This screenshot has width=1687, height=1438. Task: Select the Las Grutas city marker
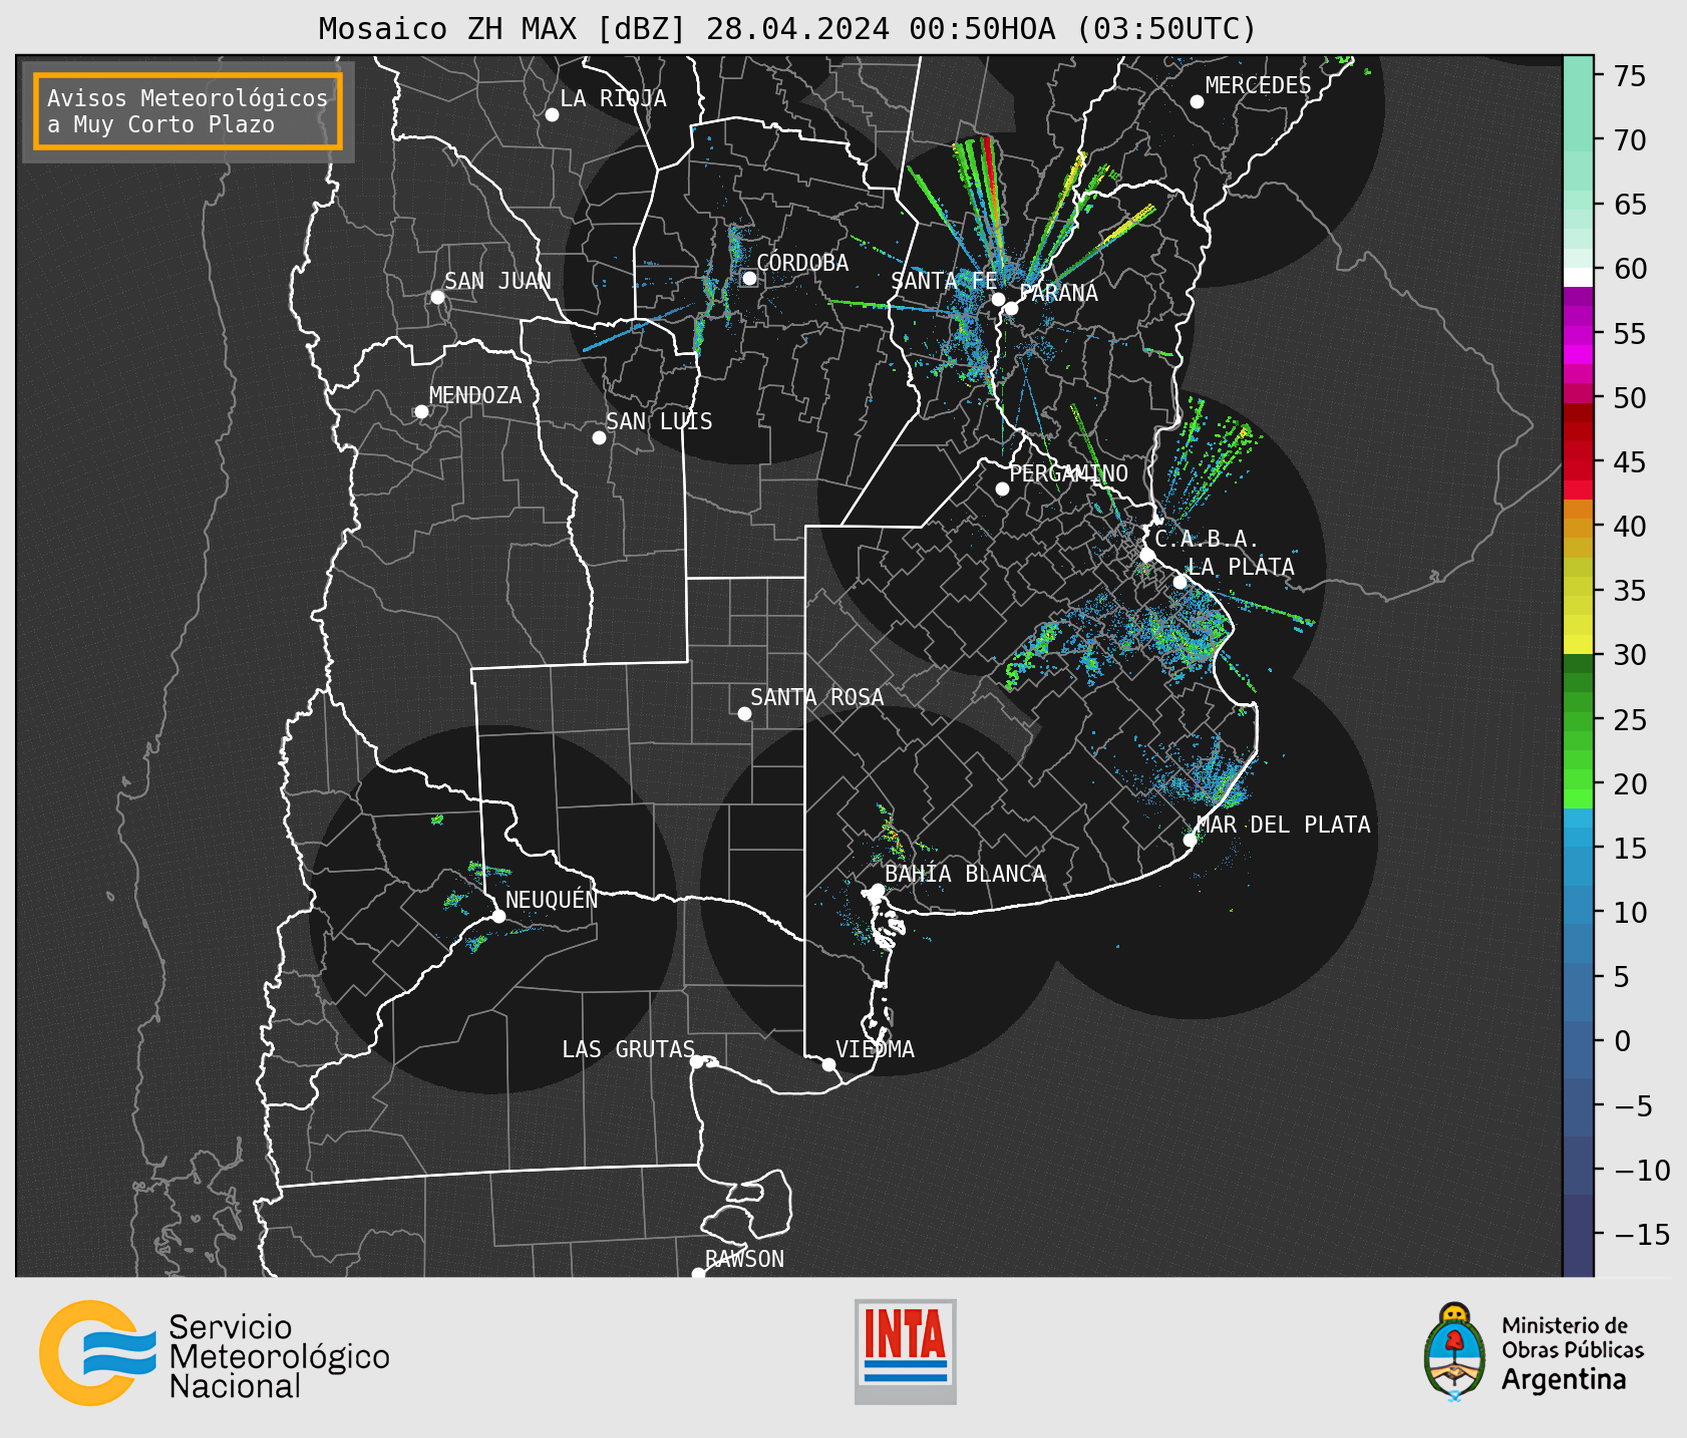pyautogui.click(x=697, y=1062)
